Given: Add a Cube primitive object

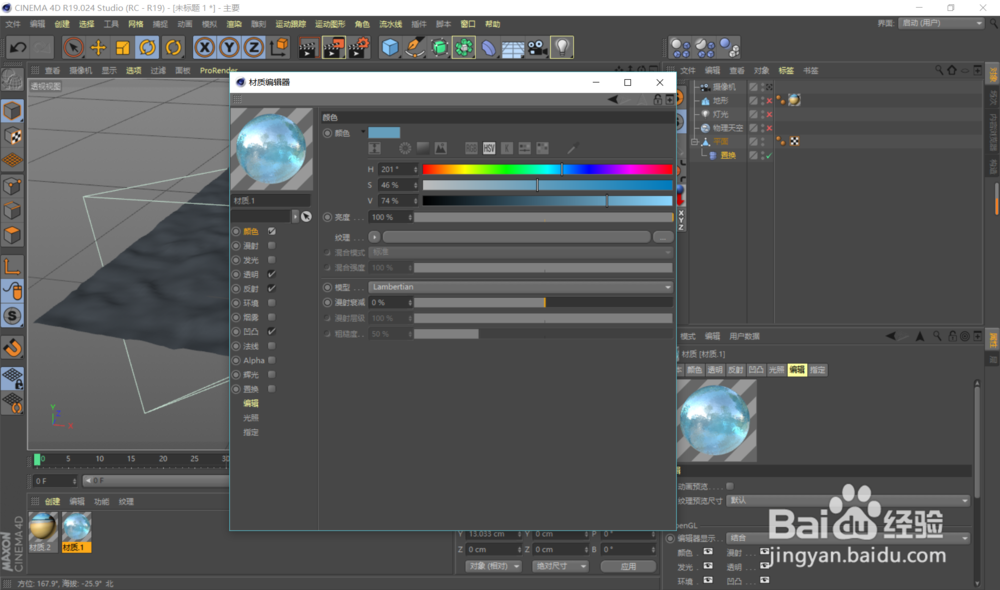Looking at the screenshot, I should click(390, 47).
